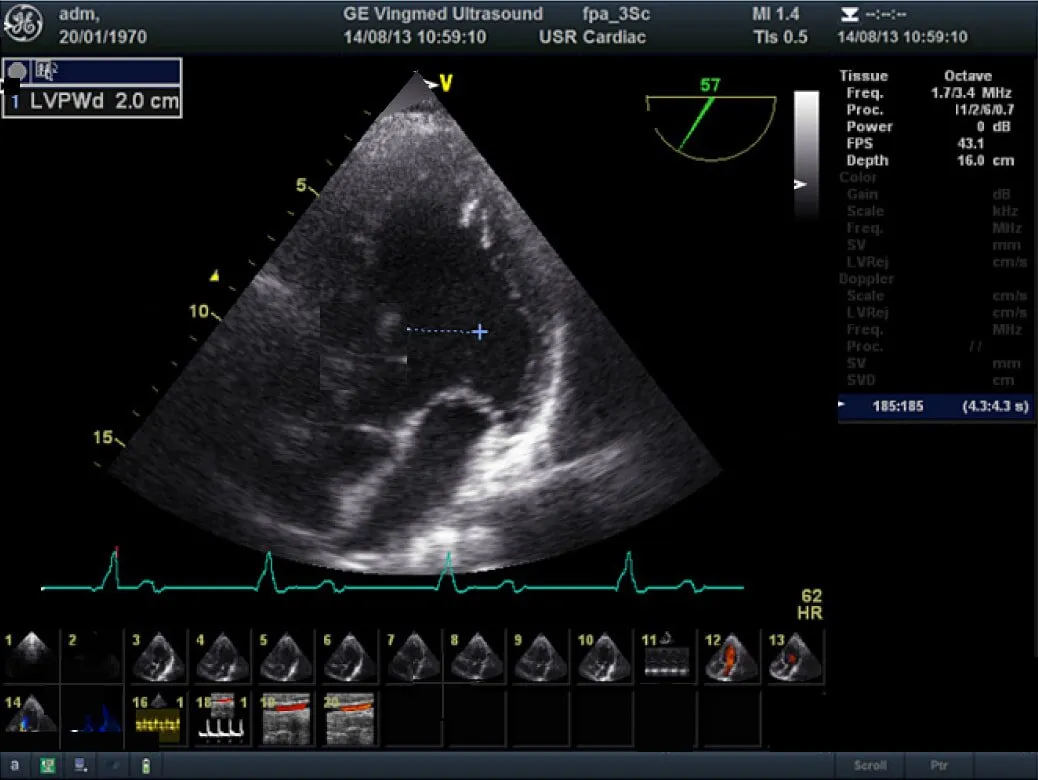1038x780 pixels.
Task: Click the measurement caliper cross on image
Action: (480, 332)
